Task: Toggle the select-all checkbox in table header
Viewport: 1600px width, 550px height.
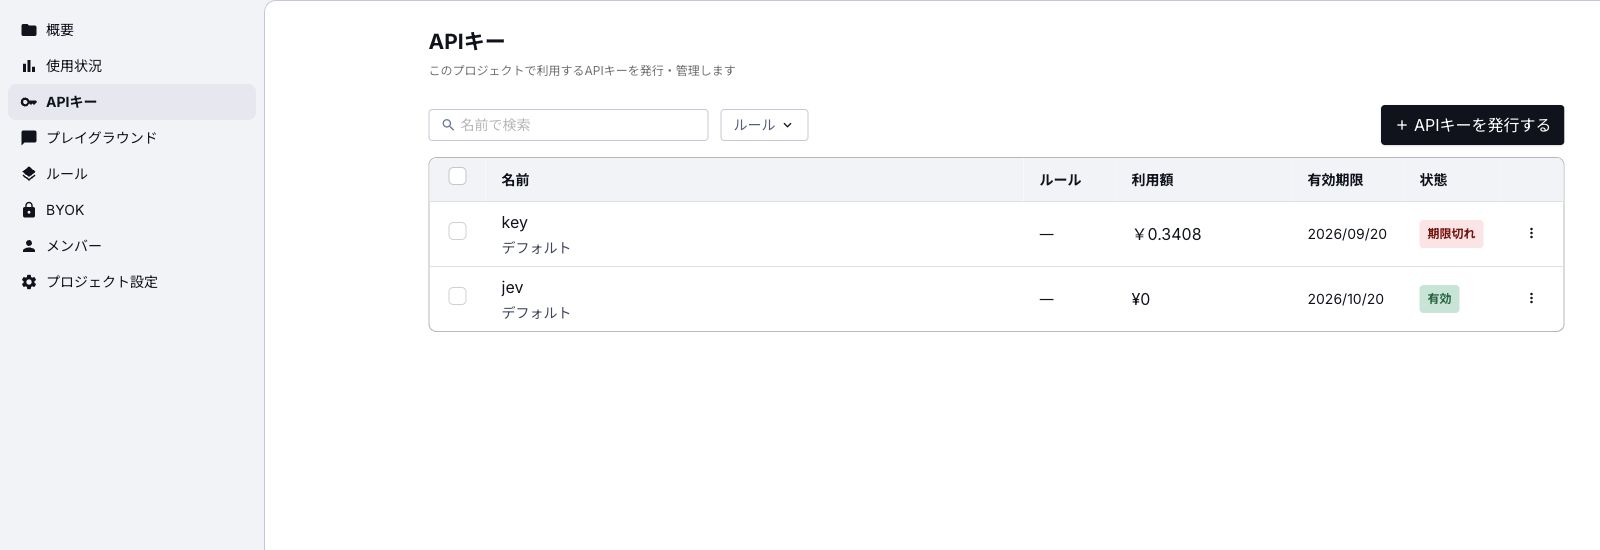Action: pyautogui.click(x=457, y=176)
